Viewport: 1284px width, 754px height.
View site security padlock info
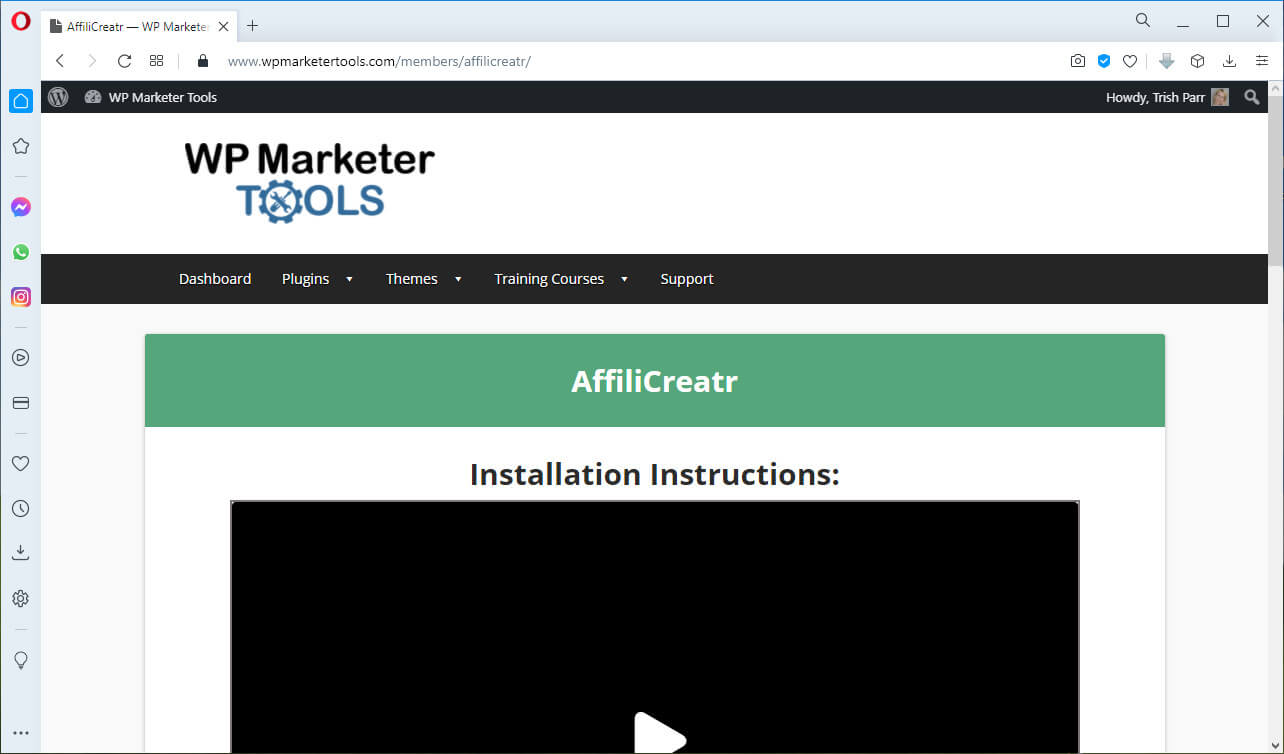pyautogui.click(x=203, y=61)
